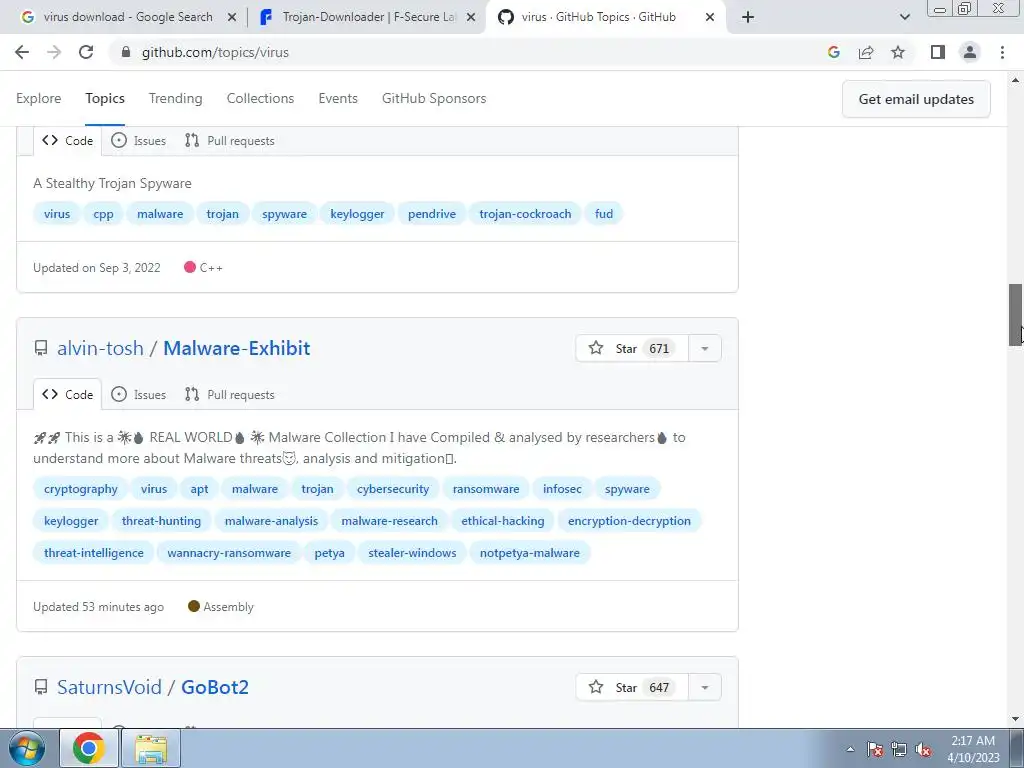The width and height of the screenshot is (1024, 768).
Task: Click the muted volume tray icon
Action: 923,749
